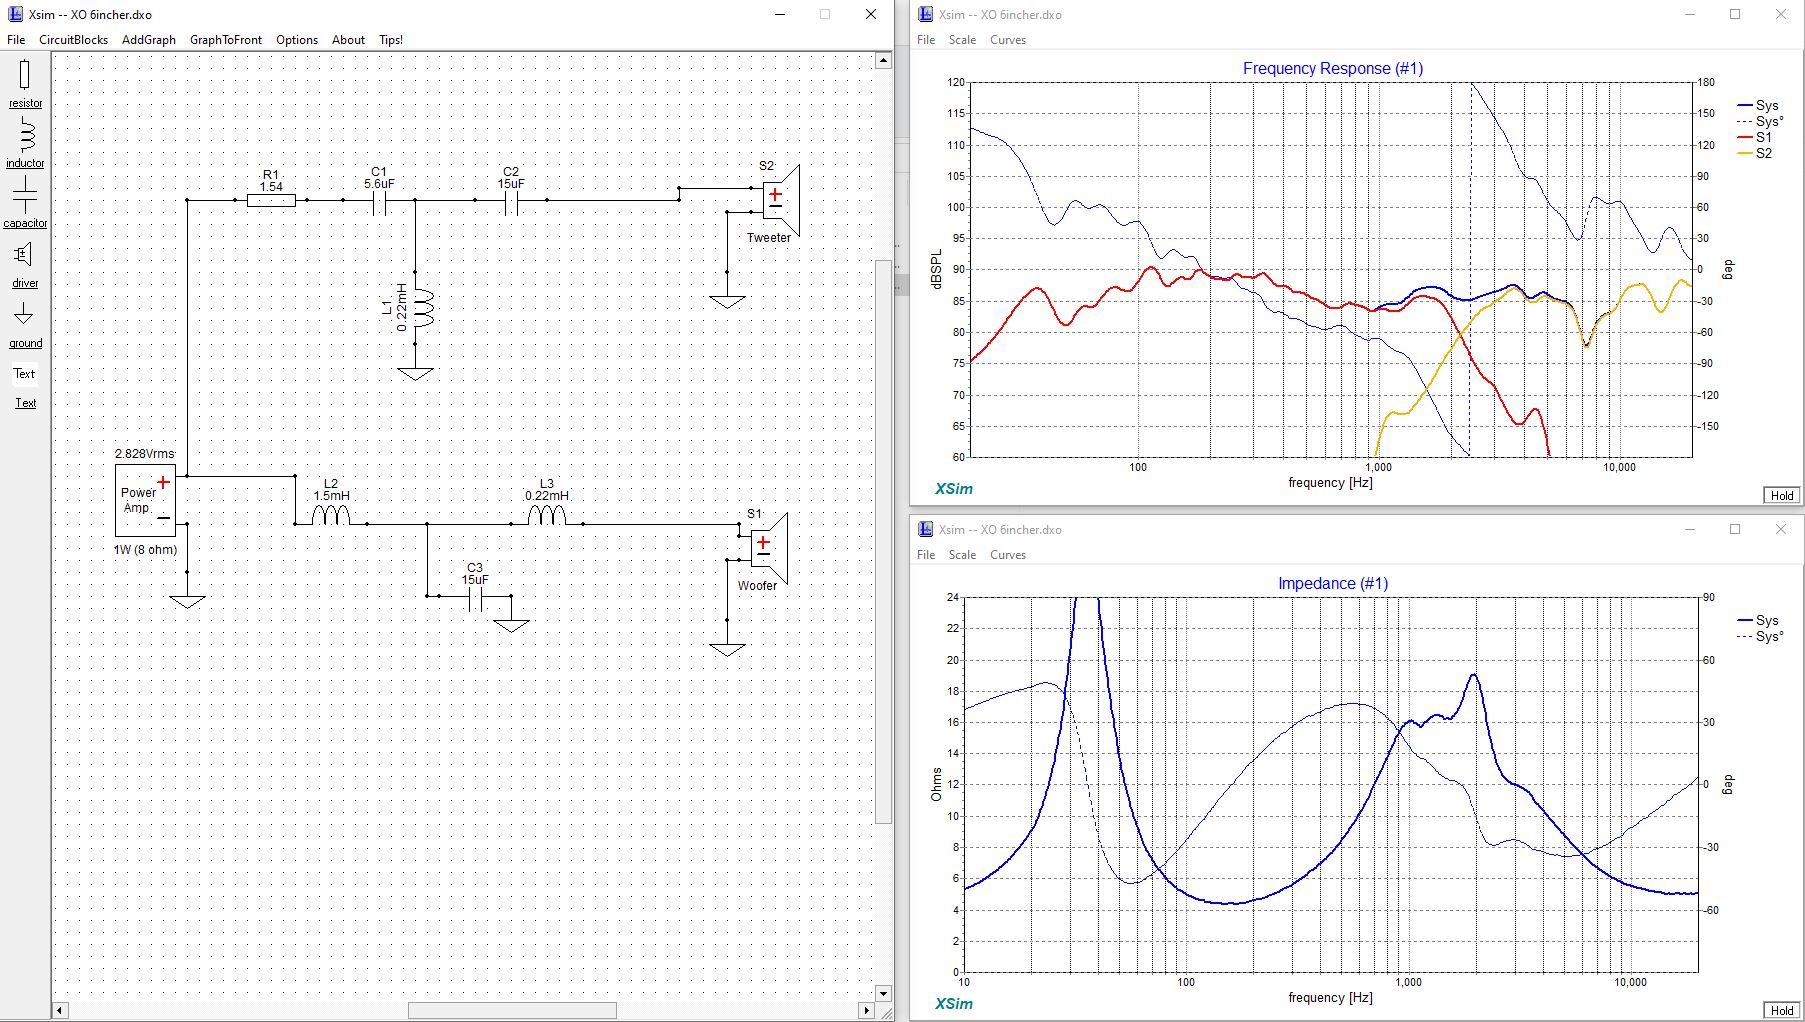
Task: Click the Impedance (#1) graph title
Action: point(1332,583)
